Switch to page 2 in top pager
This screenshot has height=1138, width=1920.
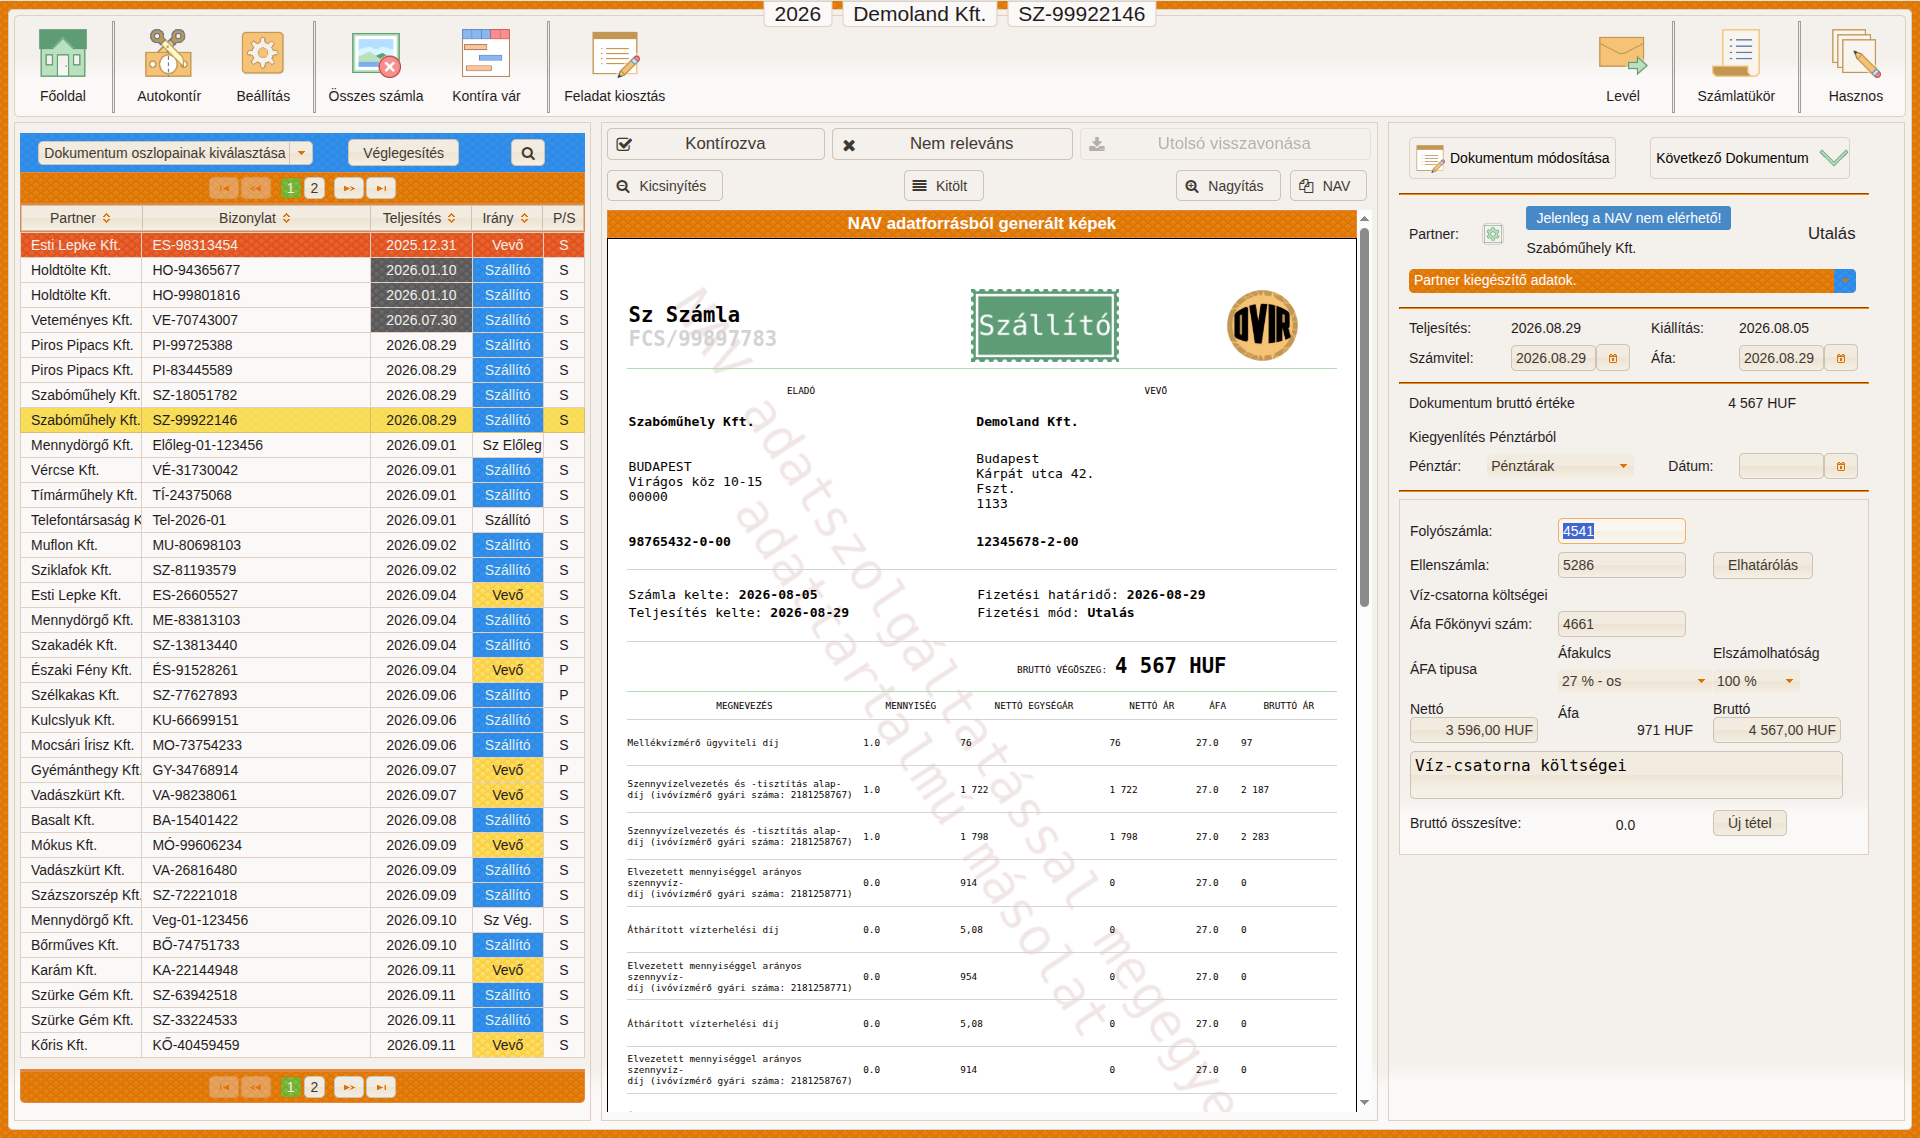314,188
